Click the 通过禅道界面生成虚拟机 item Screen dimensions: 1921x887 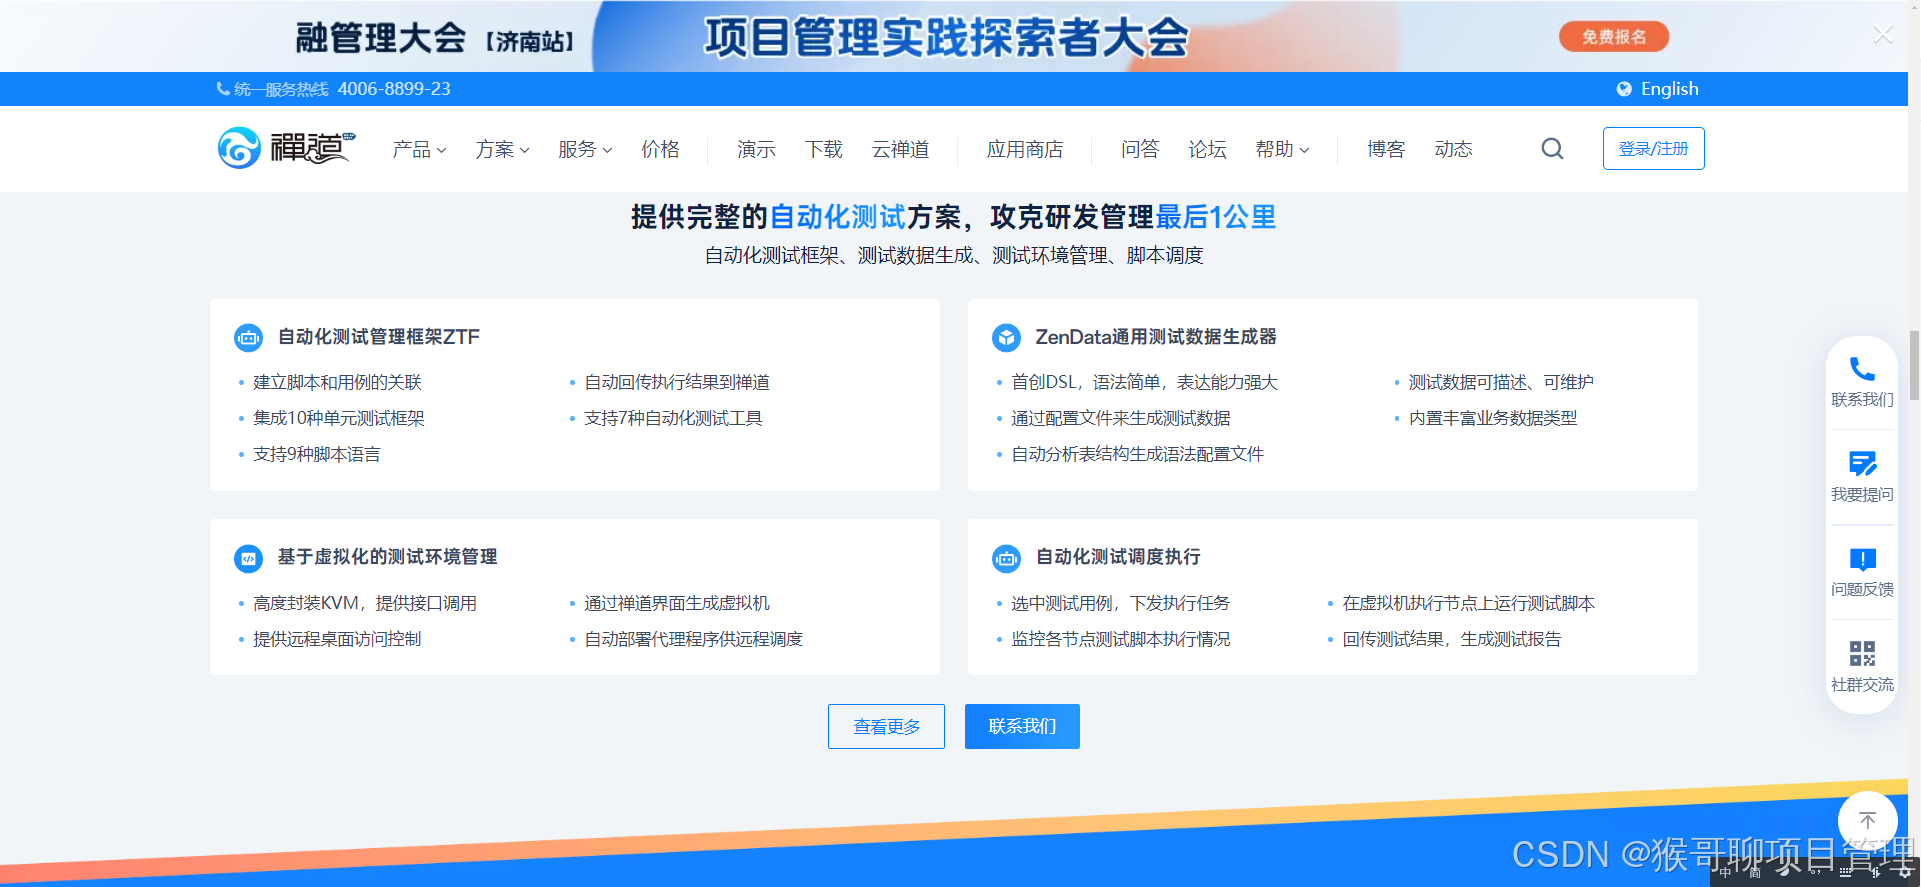point(677,603)
